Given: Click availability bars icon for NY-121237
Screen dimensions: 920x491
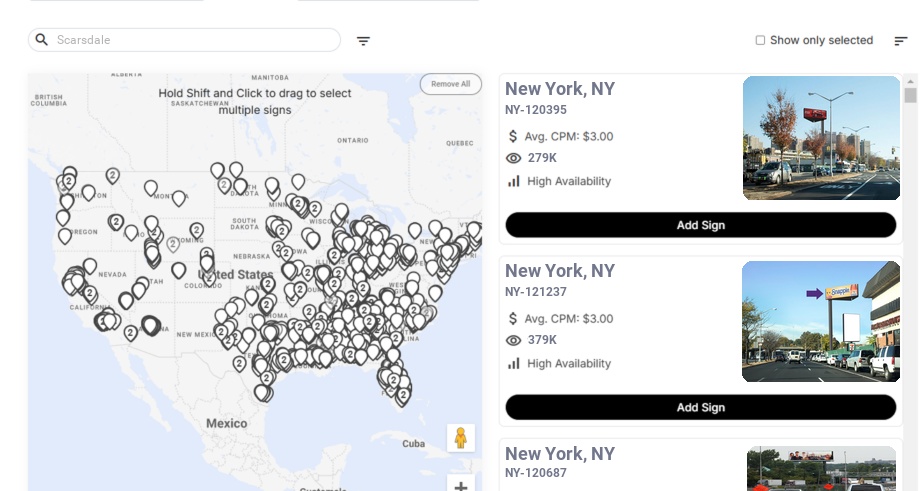Looking at the screenshot, I should click(514, 363).
